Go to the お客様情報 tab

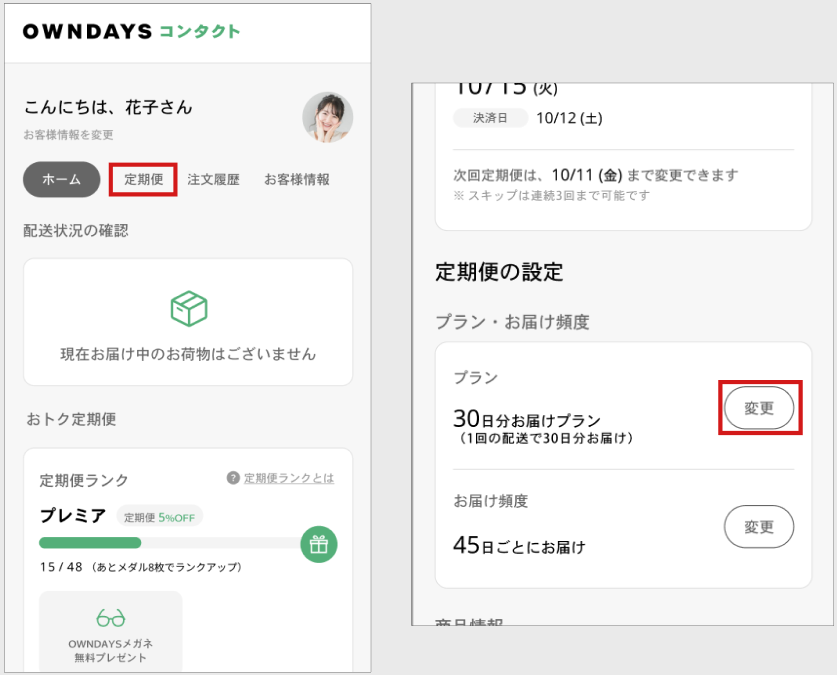(x=297, y=179)
